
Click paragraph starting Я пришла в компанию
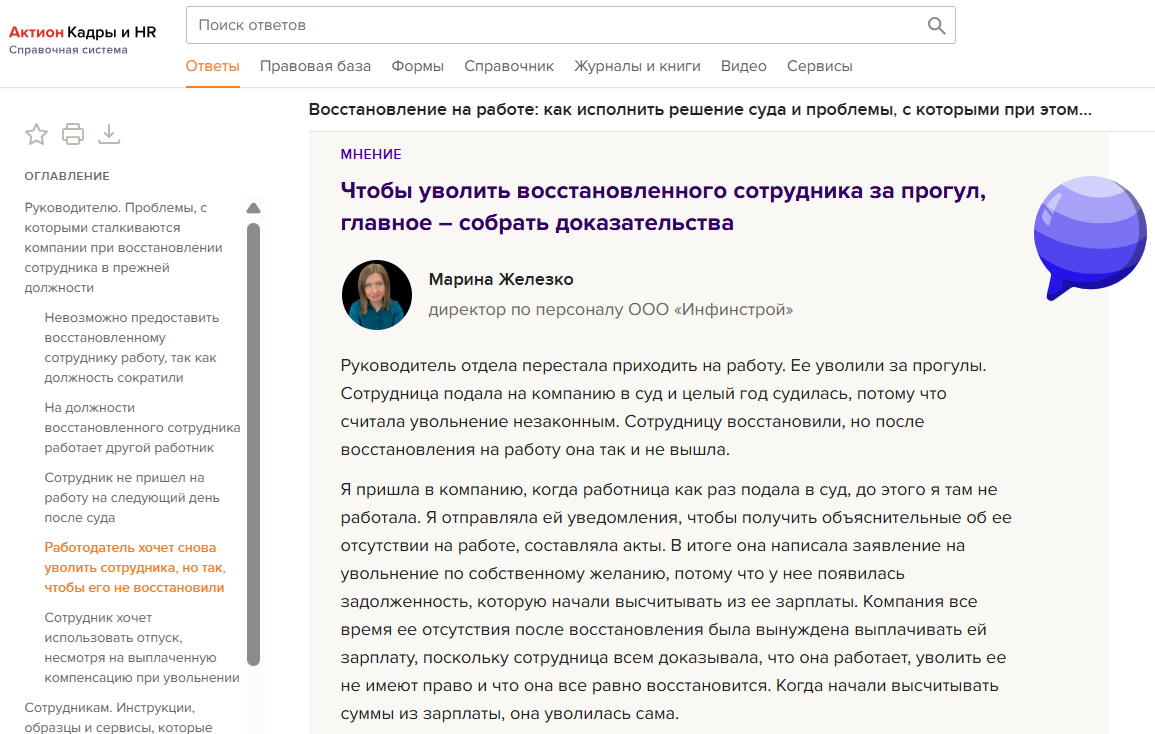point(676,601)
